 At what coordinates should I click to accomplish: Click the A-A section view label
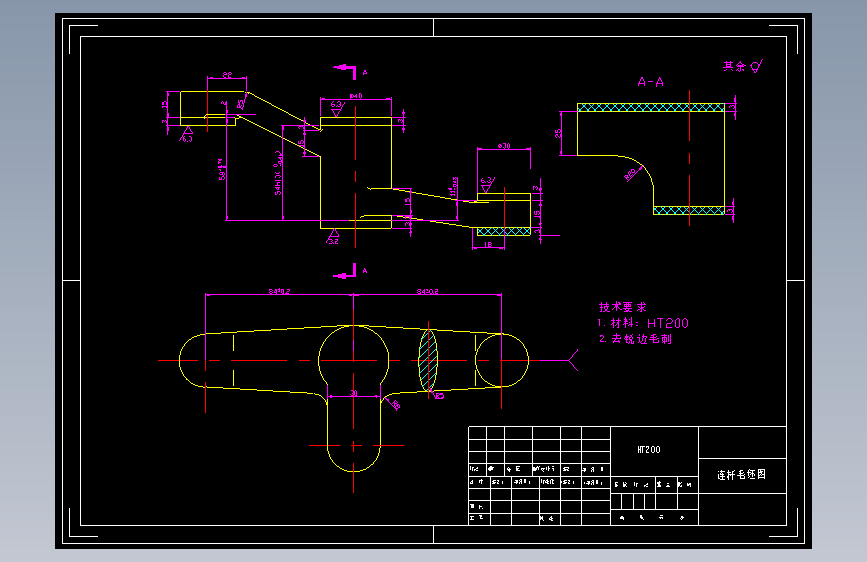click(x=650, y=82)
